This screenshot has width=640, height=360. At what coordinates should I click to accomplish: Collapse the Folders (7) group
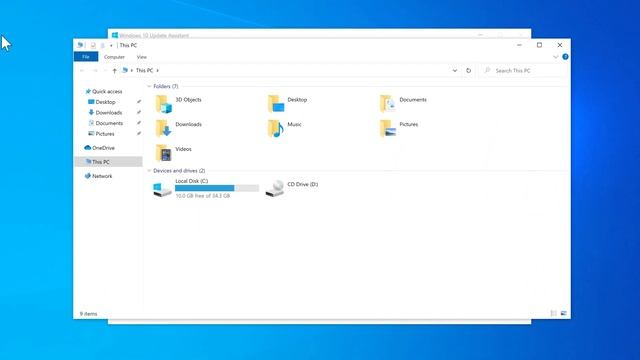[149, 87]
